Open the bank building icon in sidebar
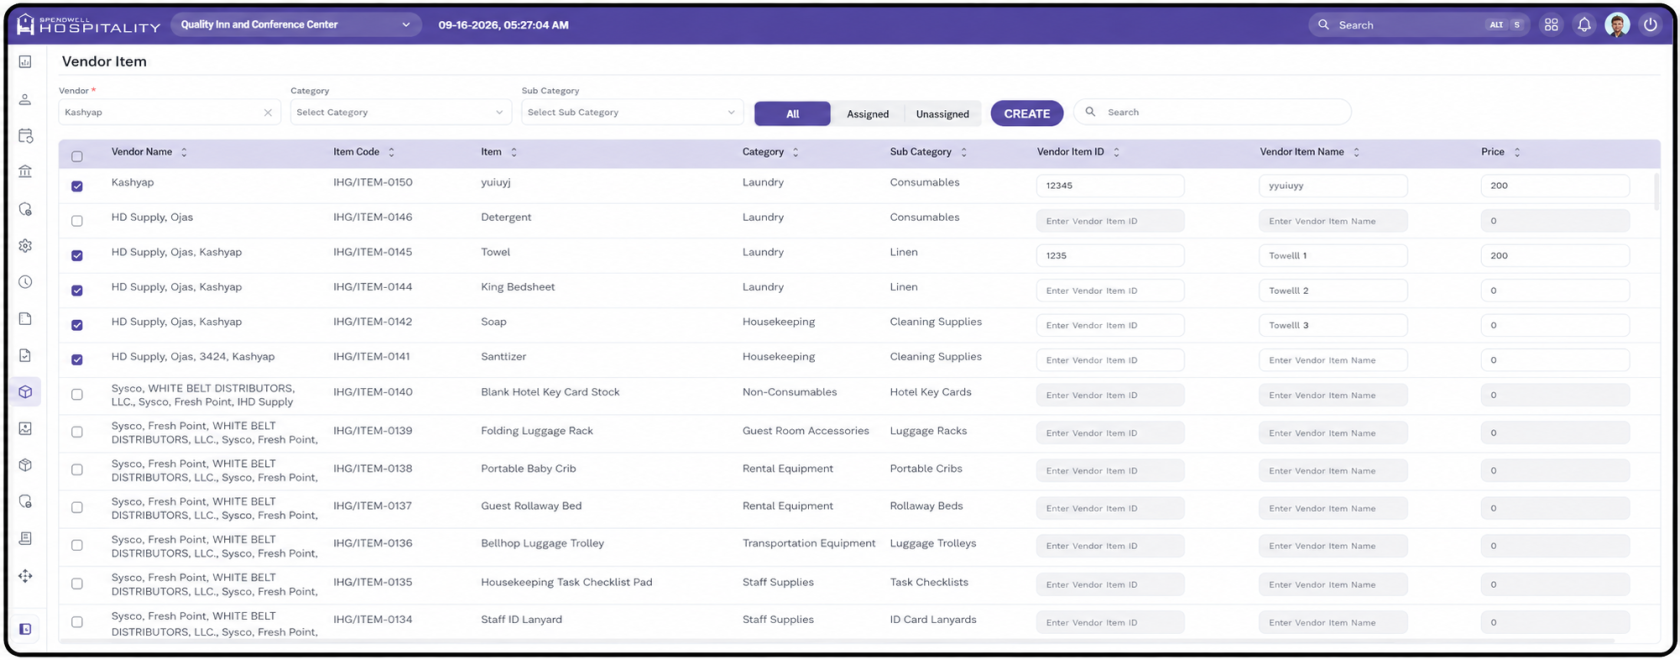This screenshot has height=660, width=1680. coord(25,172)
